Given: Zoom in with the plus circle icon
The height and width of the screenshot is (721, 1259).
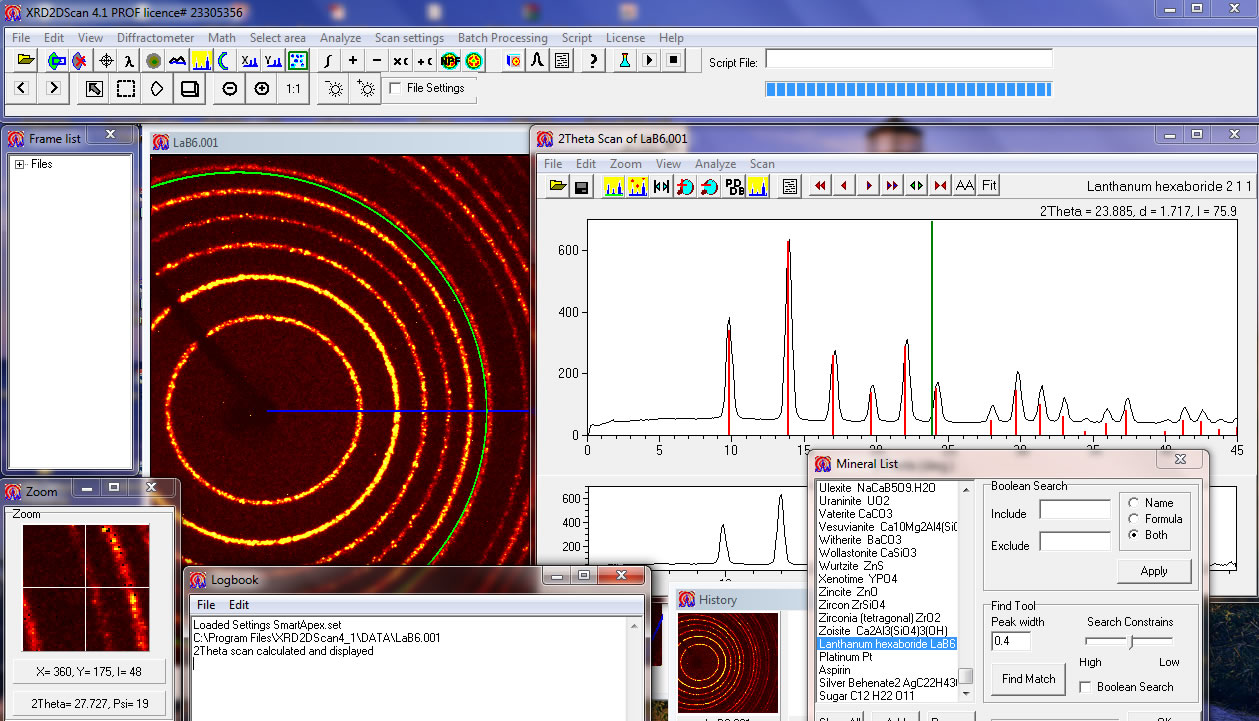Looking at the screenshot, I should click(x=262, y=89).
